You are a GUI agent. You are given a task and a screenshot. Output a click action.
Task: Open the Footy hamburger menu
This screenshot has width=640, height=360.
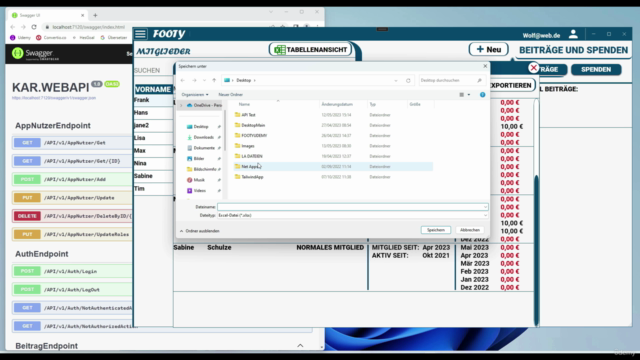click(140, 34)
